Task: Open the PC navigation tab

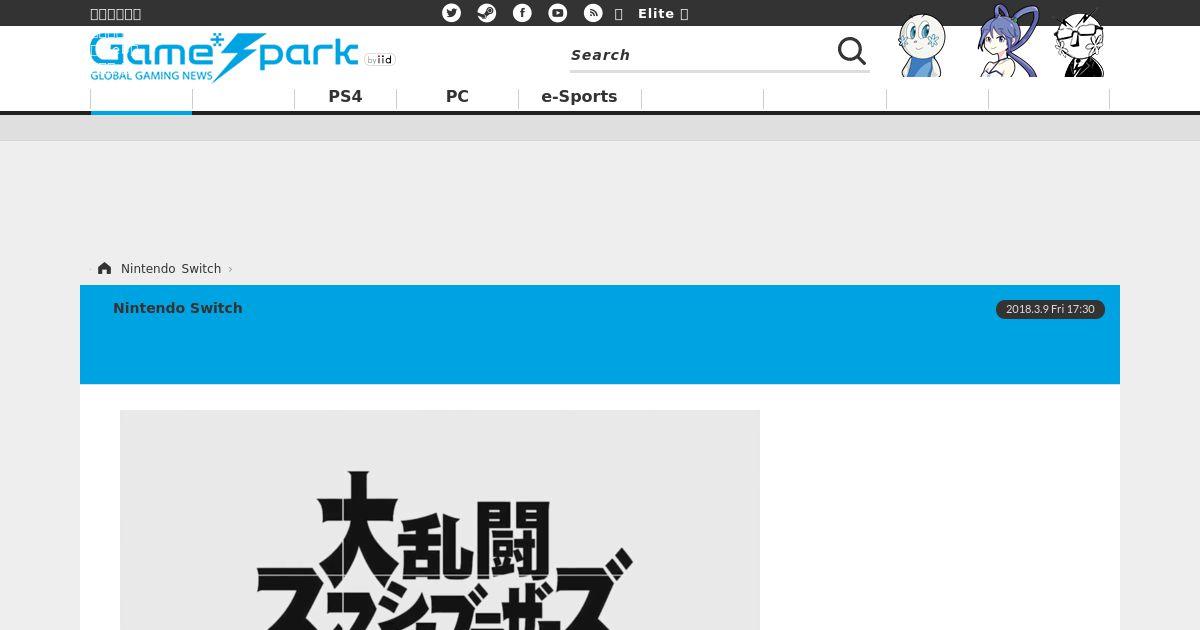Action: pyautogui.click(x=457, y=97)
